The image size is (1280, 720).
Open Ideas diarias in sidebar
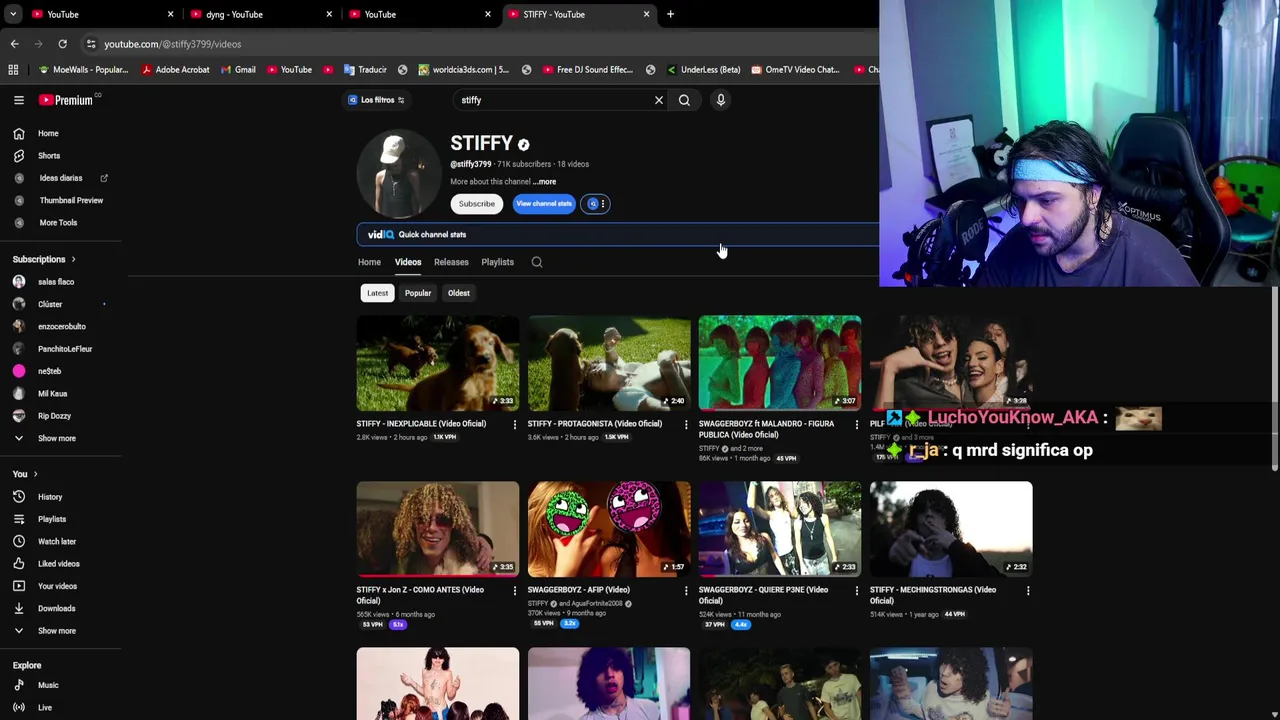click(60, 178)
